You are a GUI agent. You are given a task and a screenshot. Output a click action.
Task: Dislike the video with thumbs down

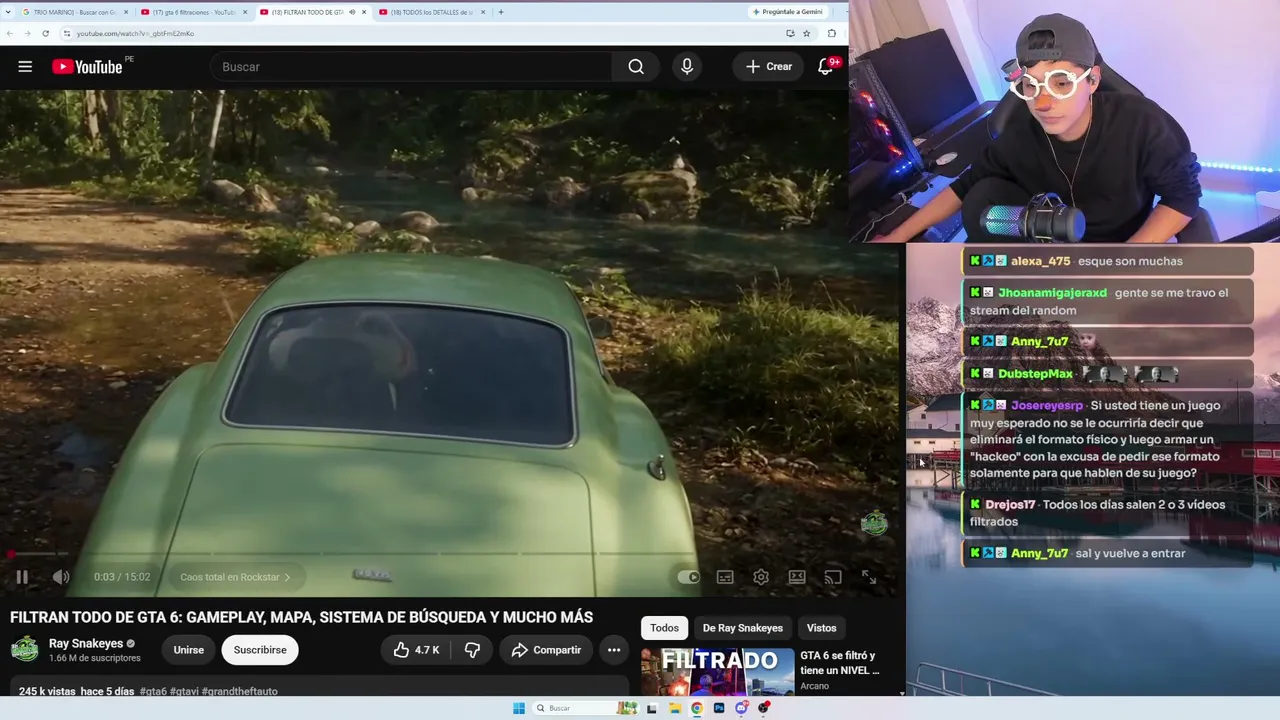472,650
